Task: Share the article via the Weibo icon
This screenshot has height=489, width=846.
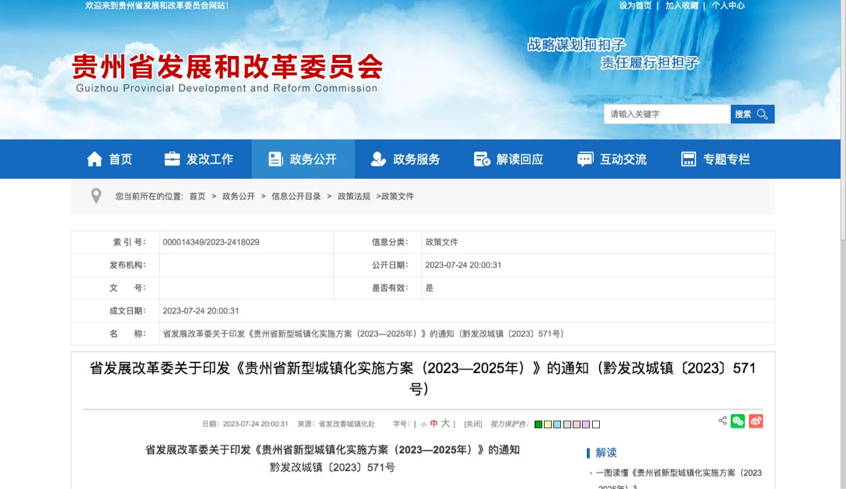Action: (x=756, y=421)
